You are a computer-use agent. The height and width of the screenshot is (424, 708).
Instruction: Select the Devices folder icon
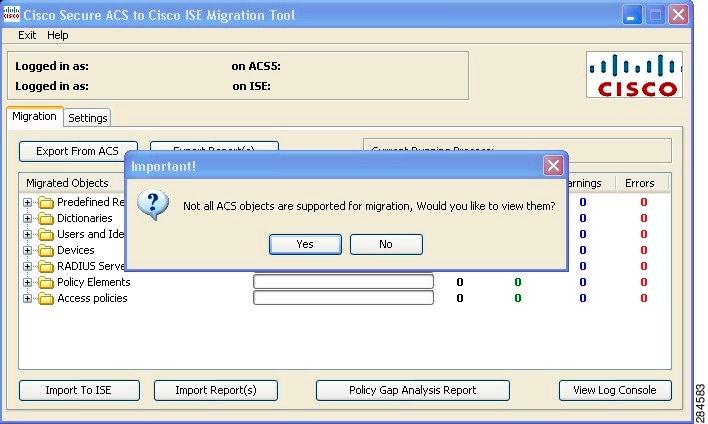(x=46, y=251)
